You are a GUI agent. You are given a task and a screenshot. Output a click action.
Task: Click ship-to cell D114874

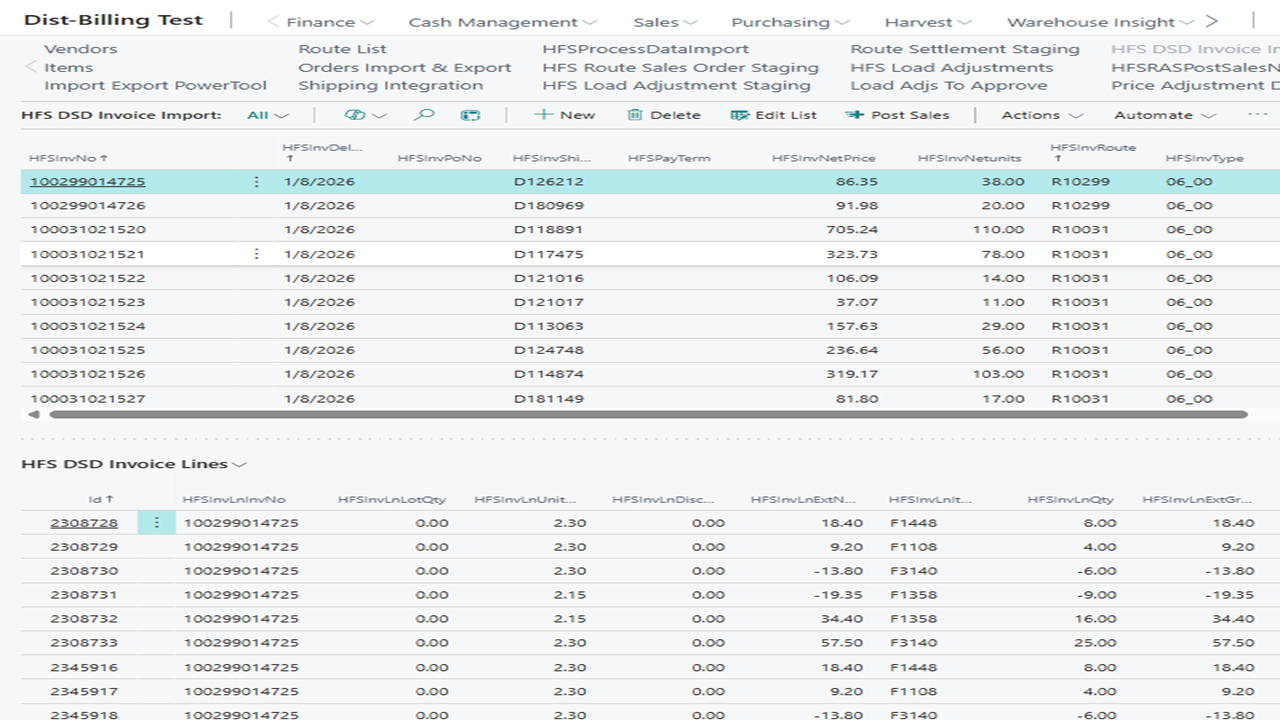[x=548, y=374]
